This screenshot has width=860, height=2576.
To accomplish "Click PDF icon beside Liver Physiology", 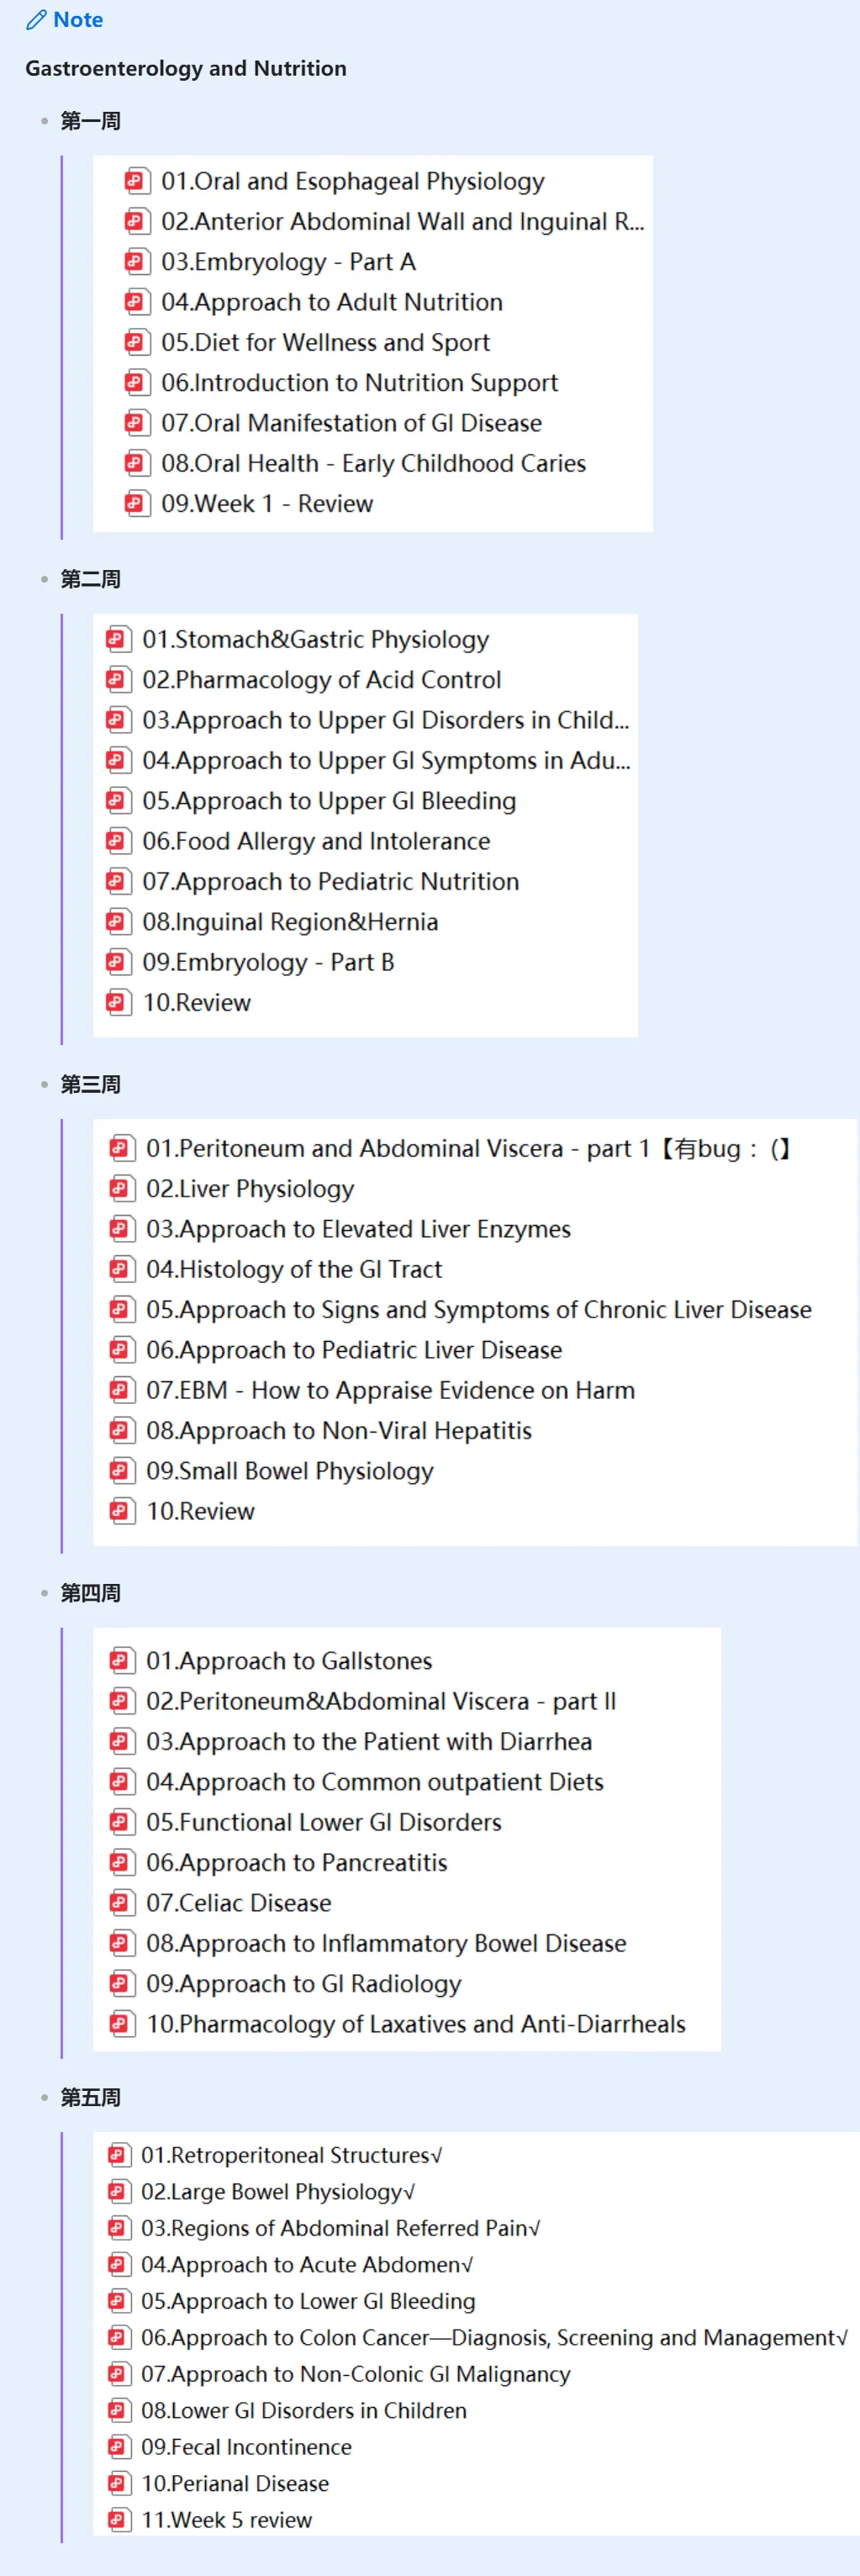I will point(121,1189).
